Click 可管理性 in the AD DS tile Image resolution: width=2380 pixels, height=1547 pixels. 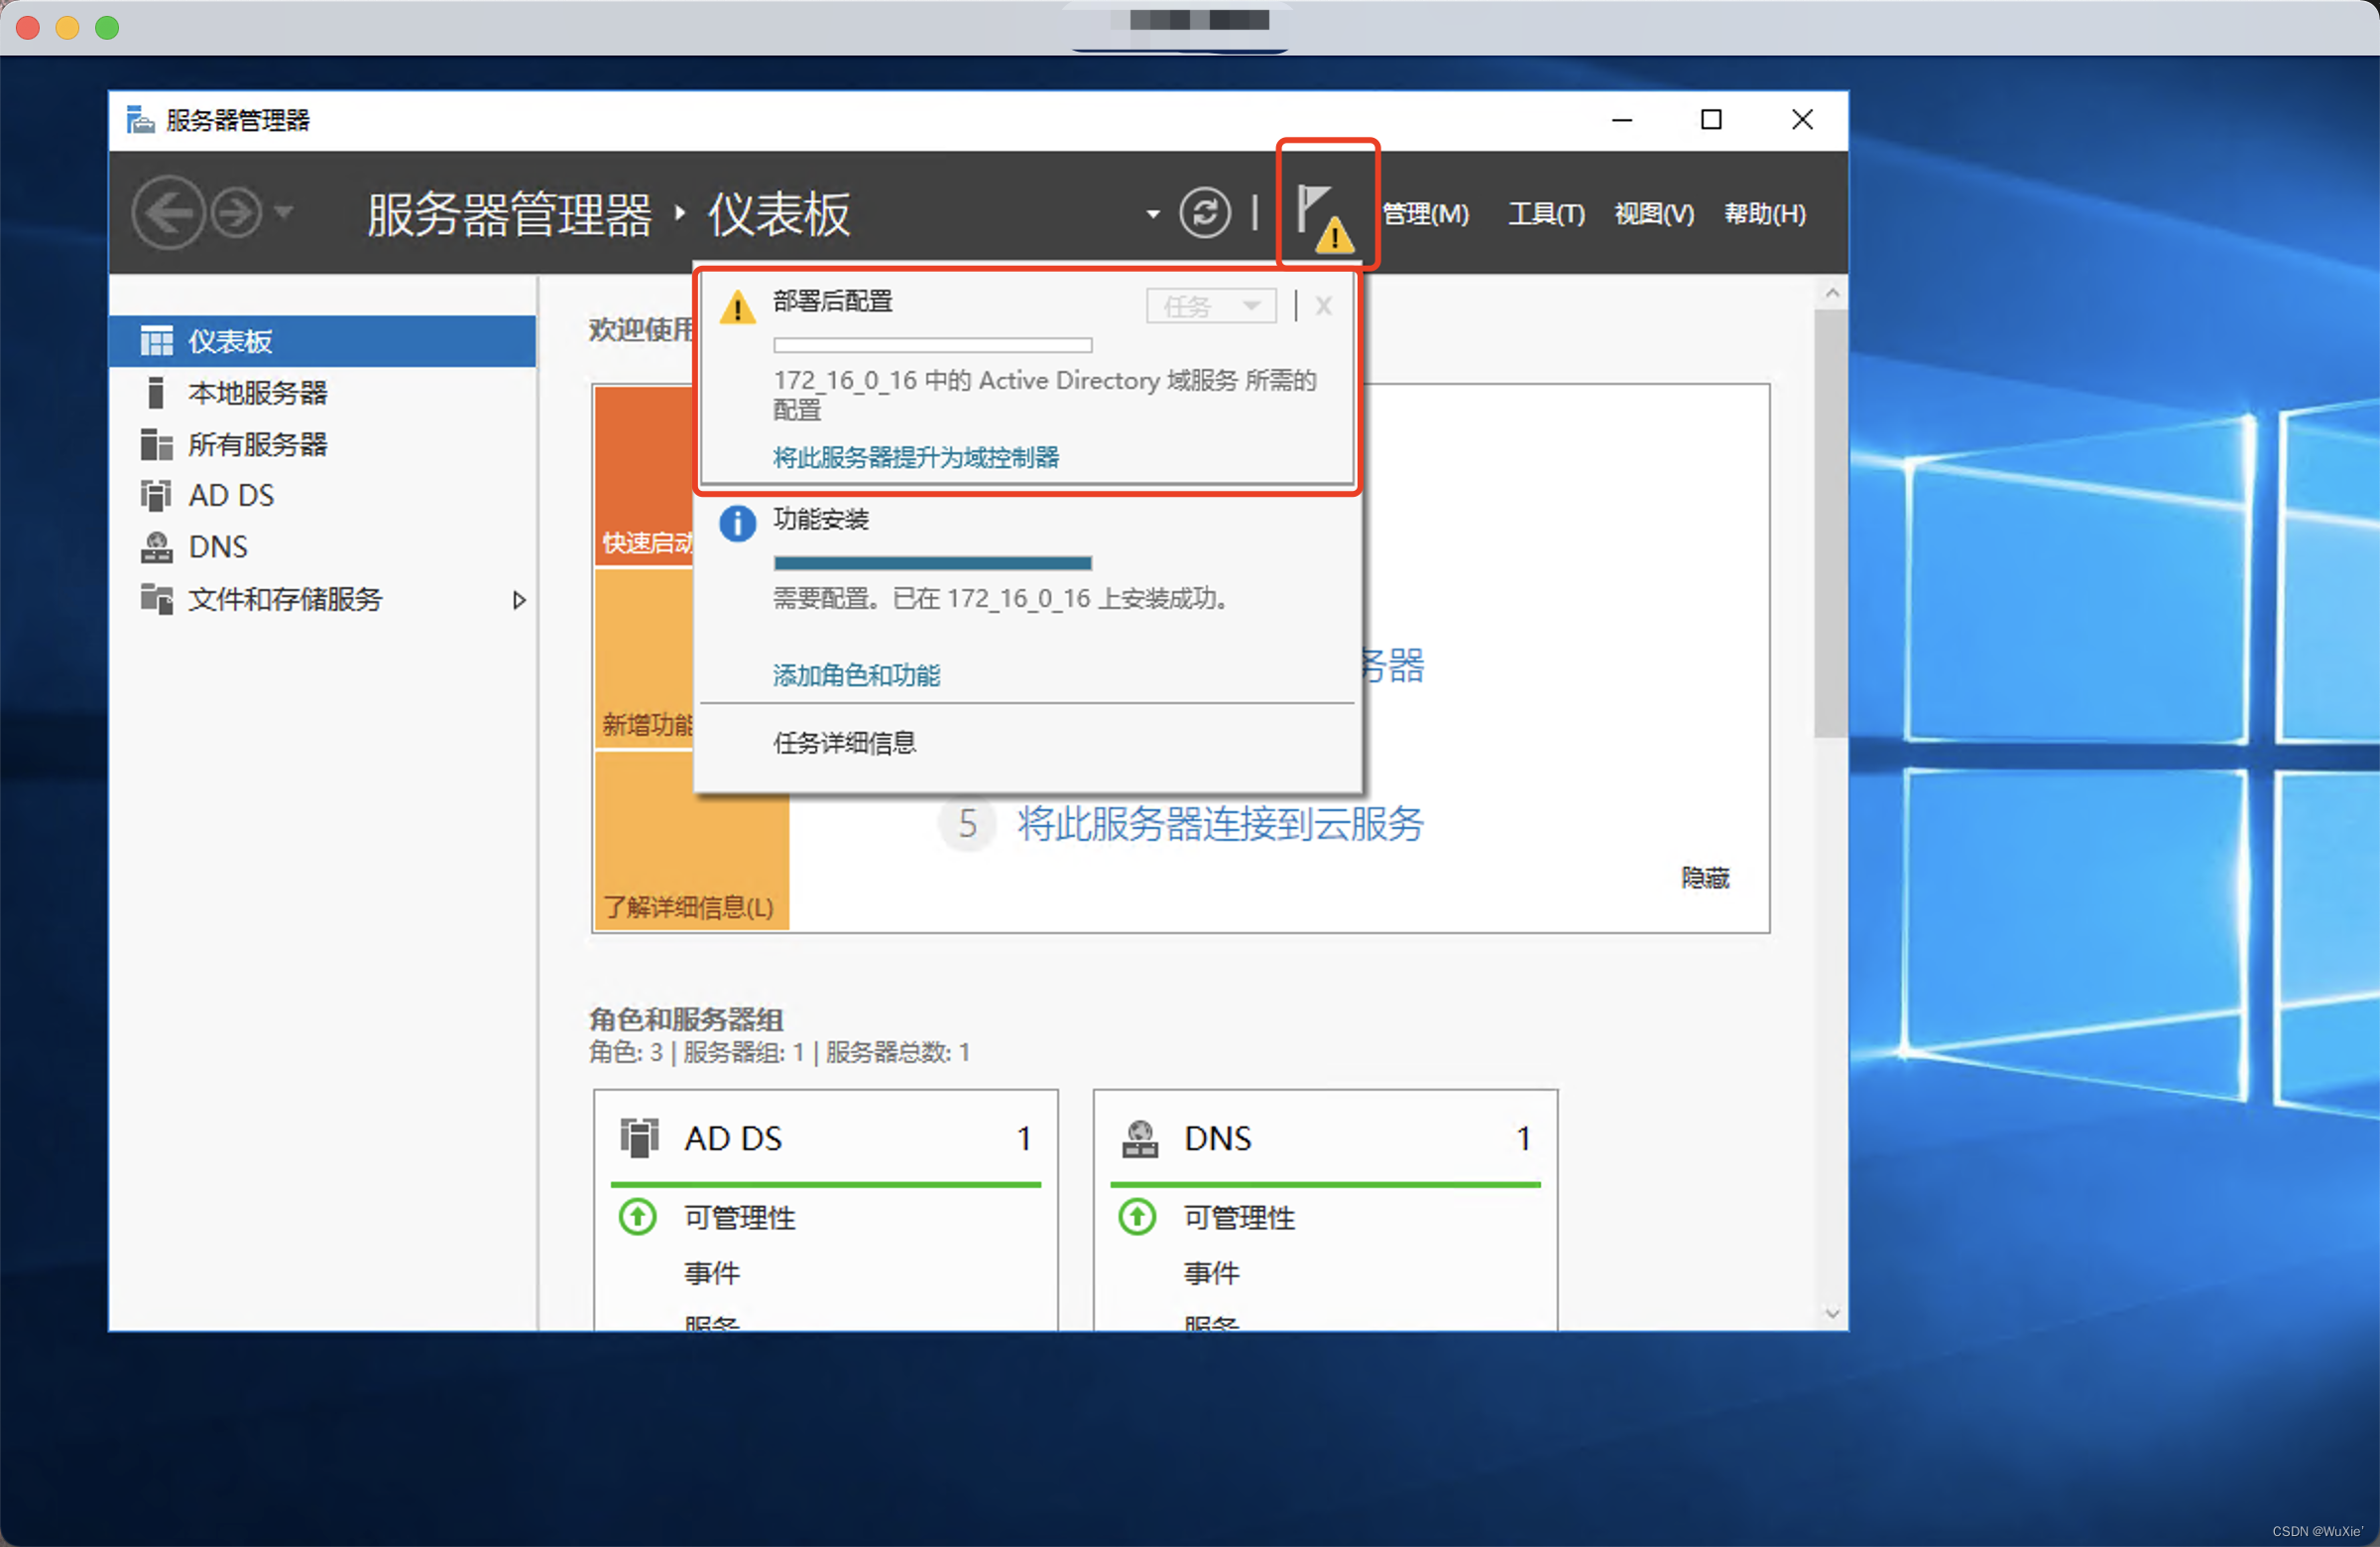pyautogui.click(x=739, y=1218)
